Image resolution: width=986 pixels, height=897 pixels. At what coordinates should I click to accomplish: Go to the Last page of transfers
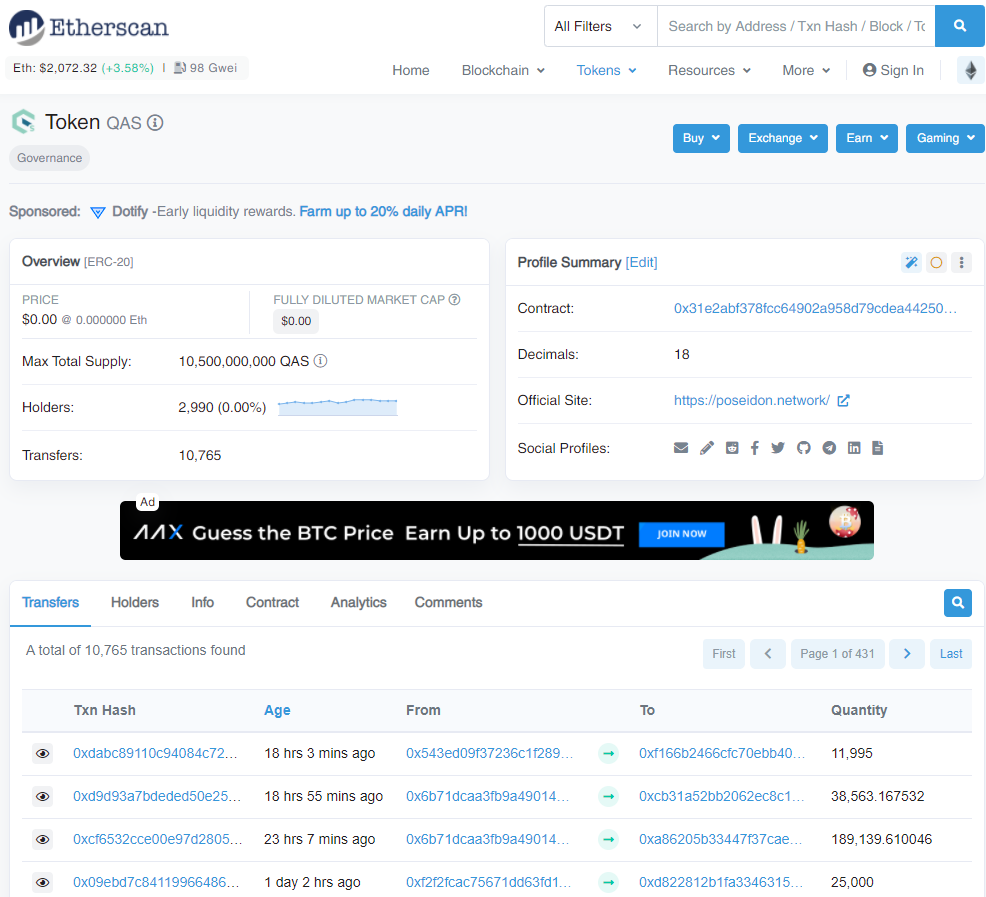951,654
